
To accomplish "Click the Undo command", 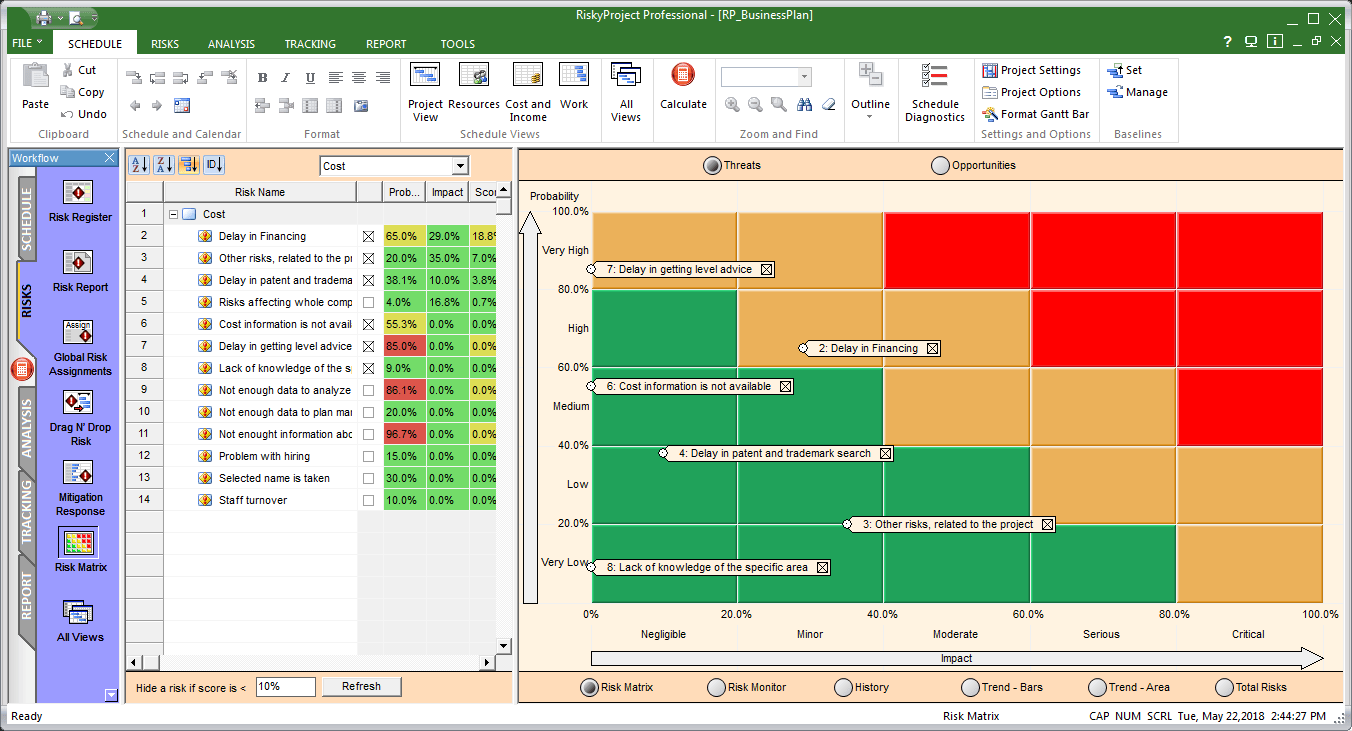I will 83,114.
